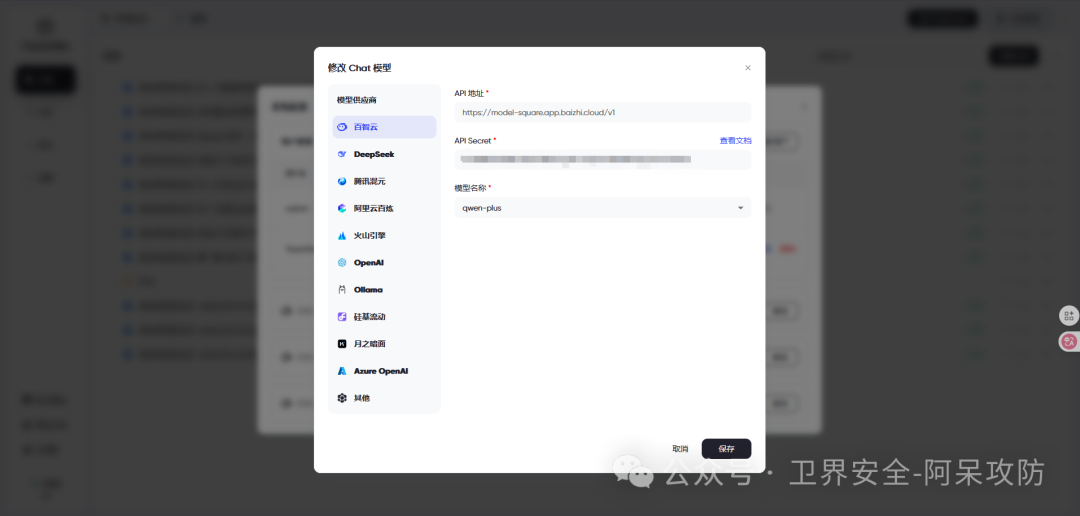
Task: Choose 阿里云百炼 as model provider
Action: point(384,208)
